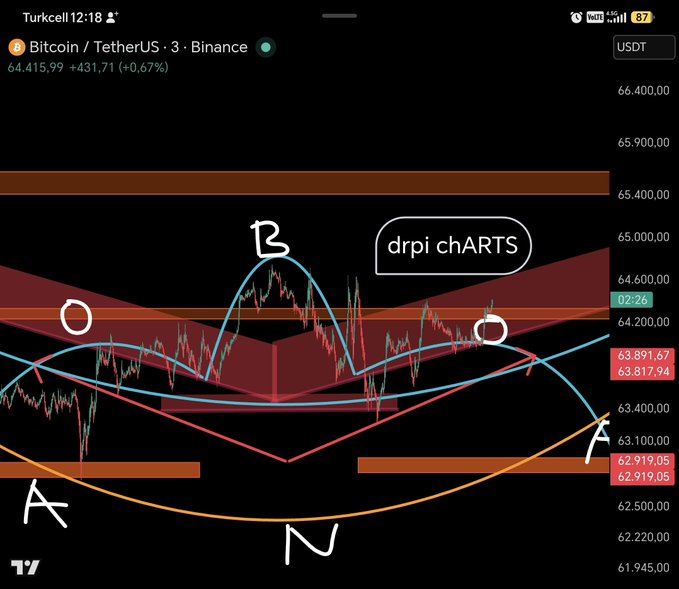Open the USDT currency selector
The height and width of the screenshot is (589, 679).
point(643,47)
